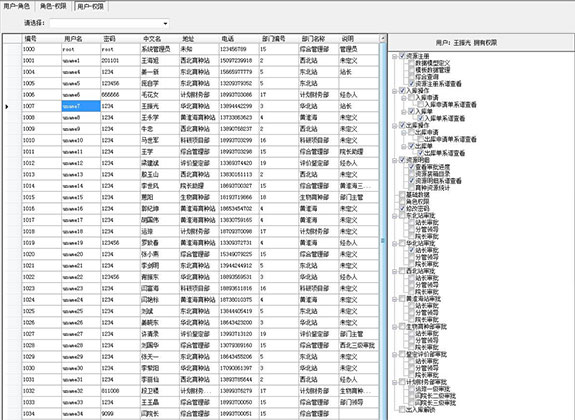Switch to the 用户-角色 tab
575x420 pixels.
pyautogui.click(x=17, y=6)
